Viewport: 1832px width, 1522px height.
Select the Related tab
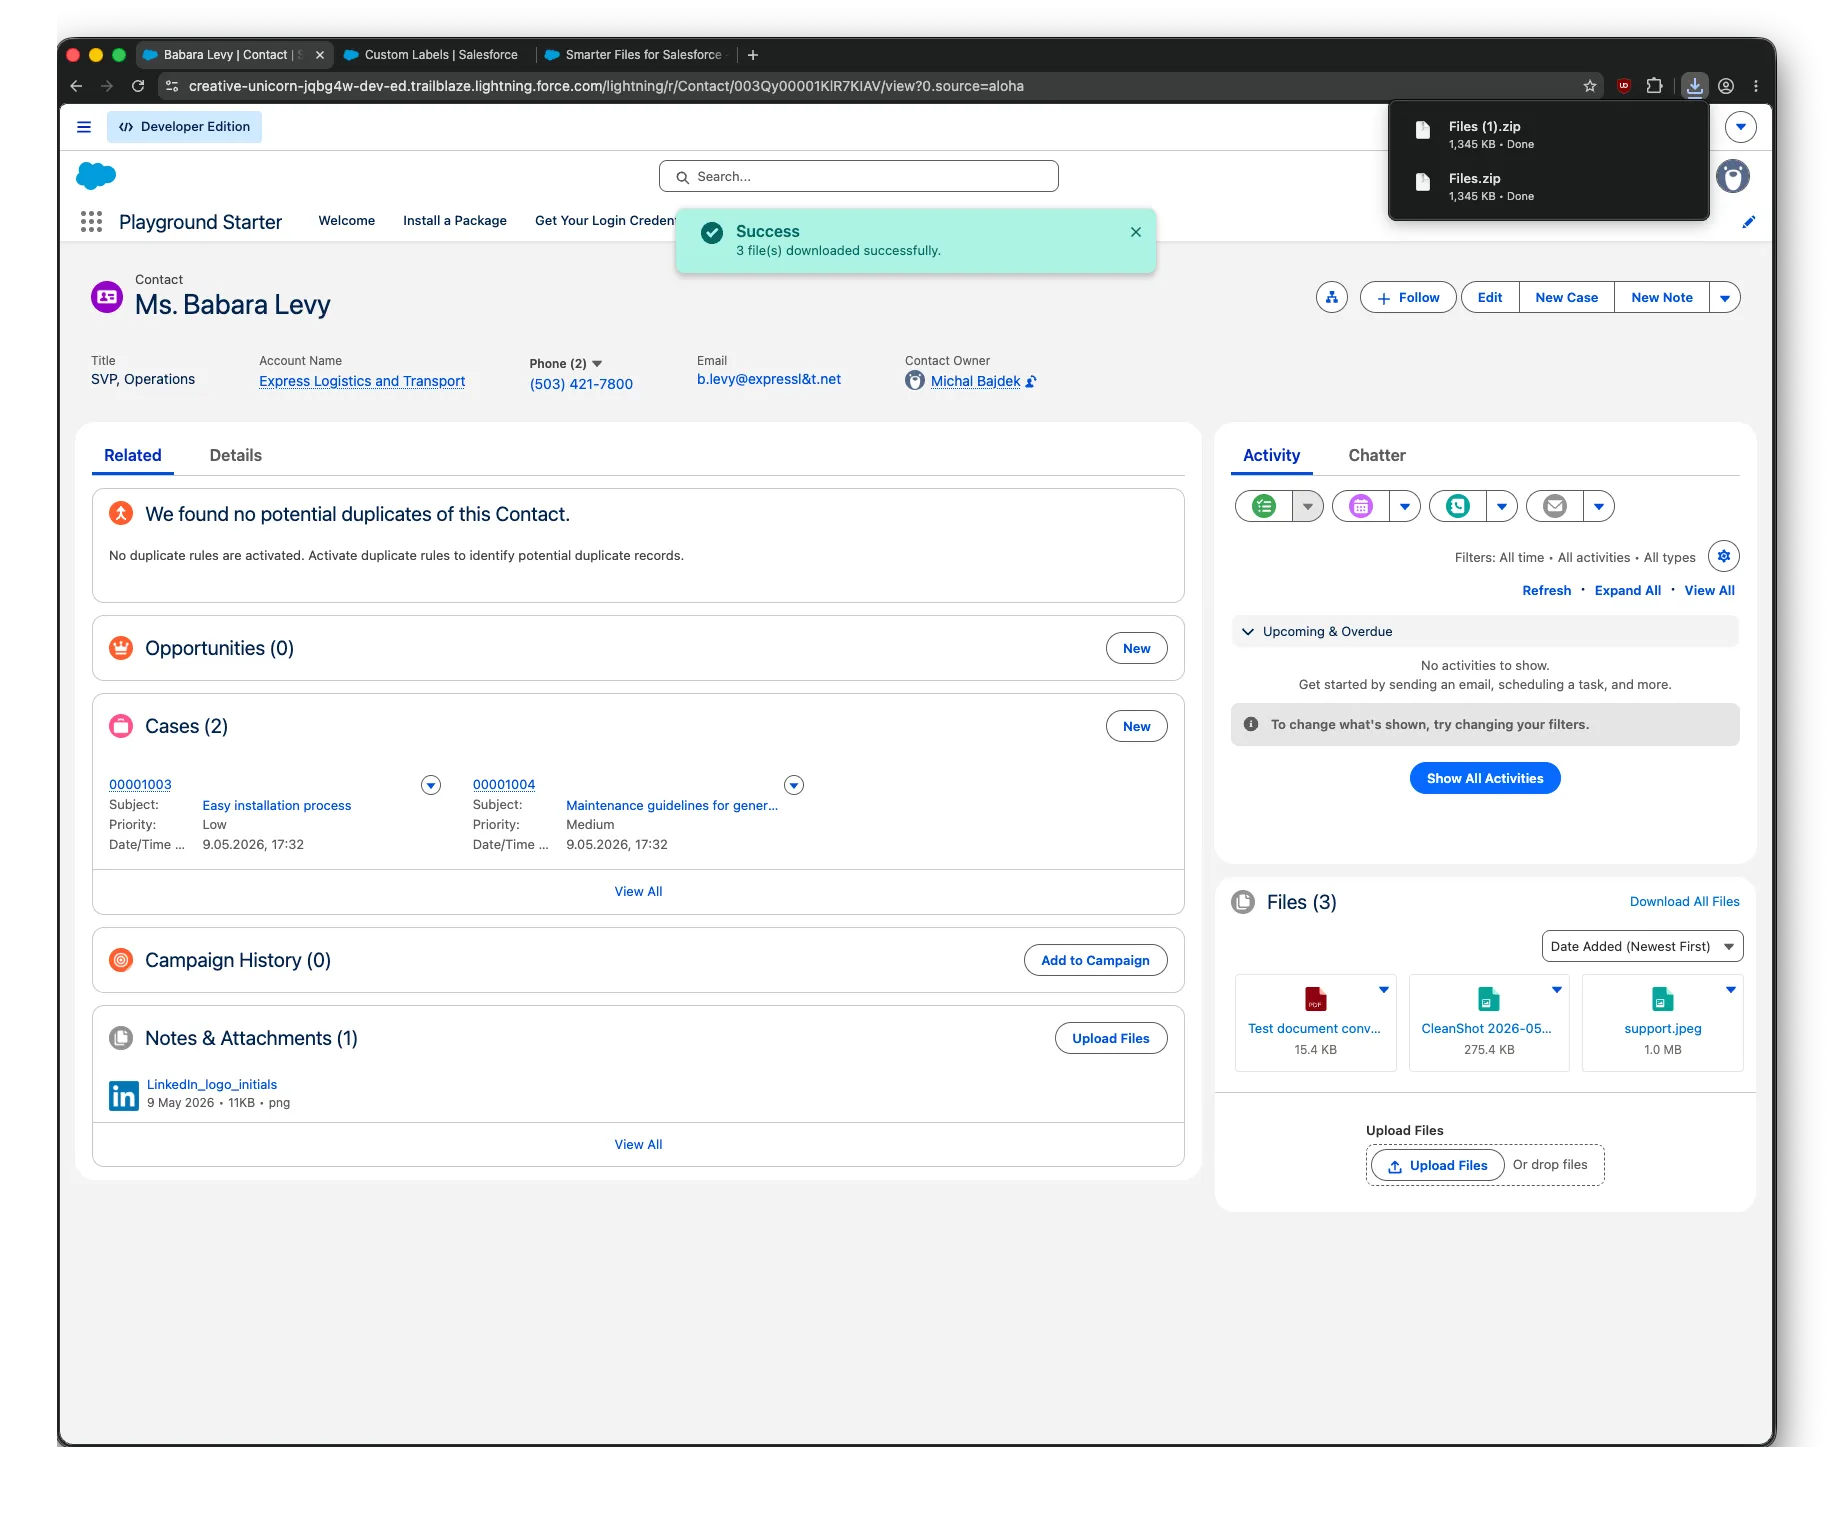pos(132,455)
